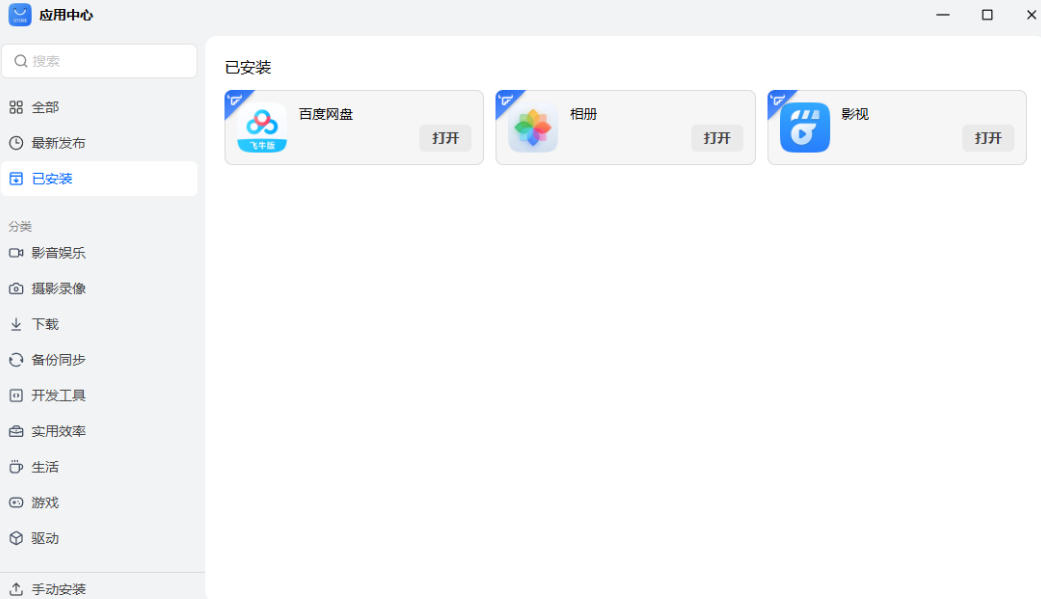Open the 游戏 gamepad category

coord(16,503)
